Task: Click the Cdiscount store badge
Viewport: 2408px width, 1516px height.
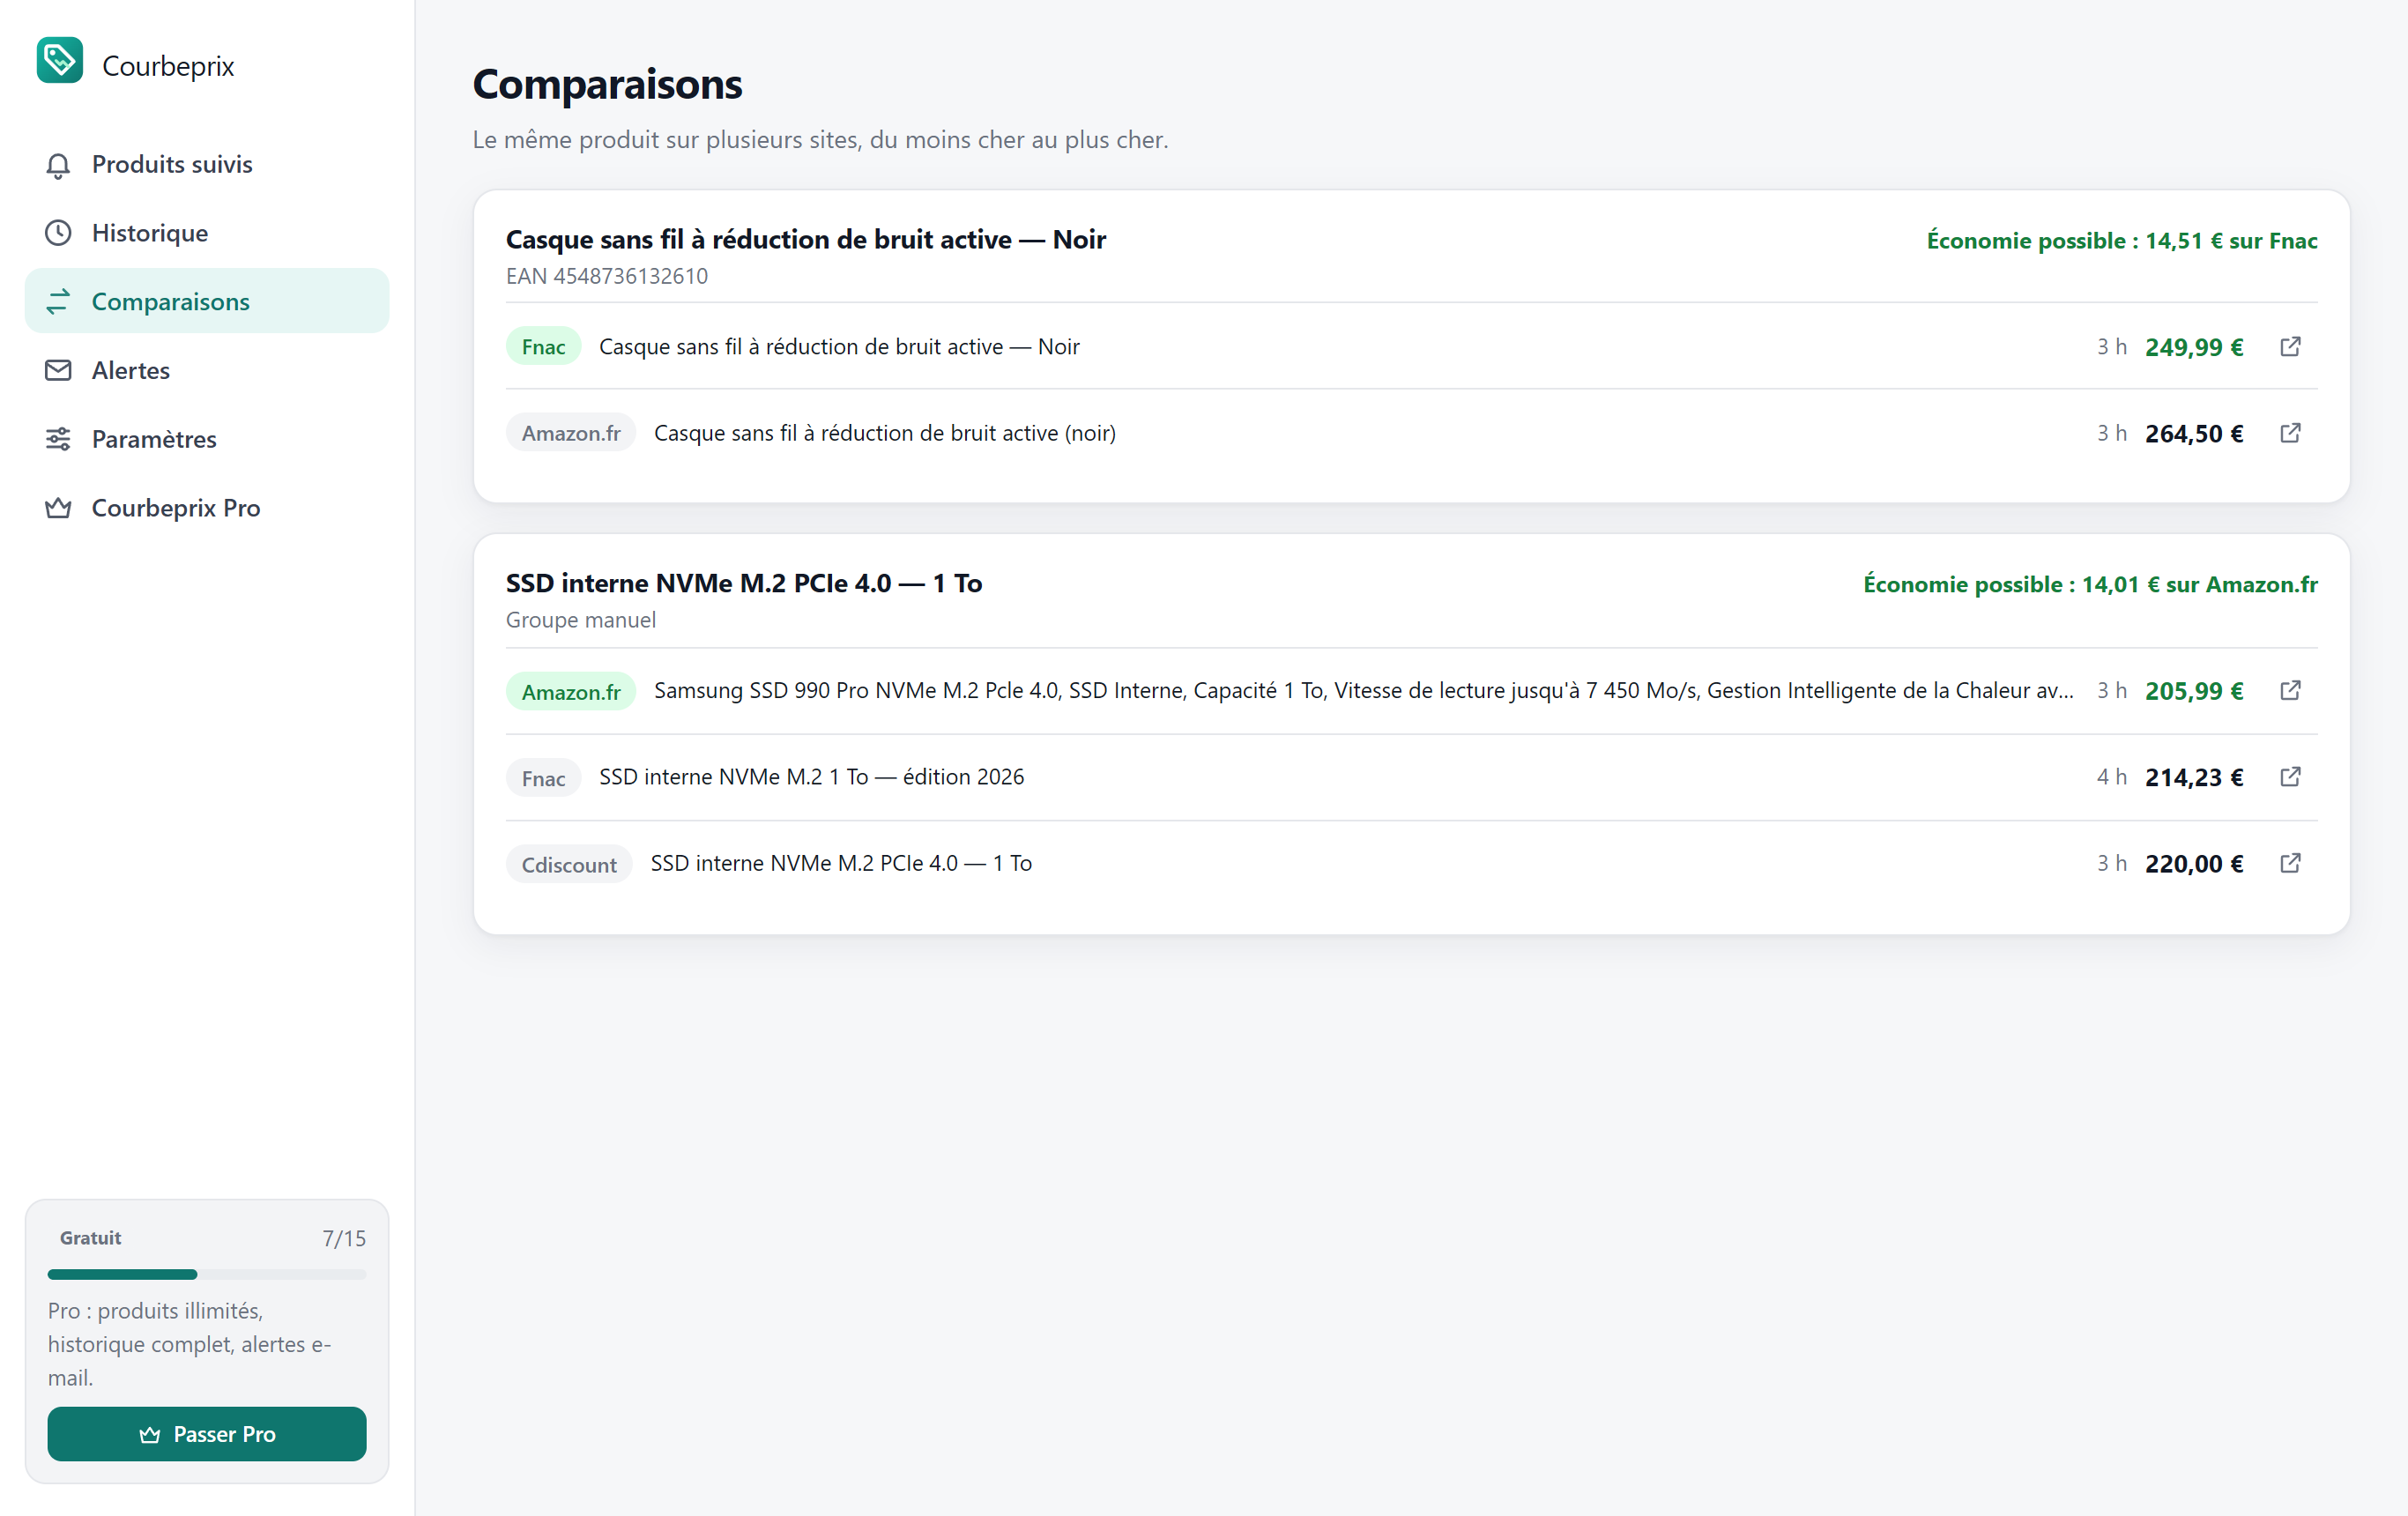Action: point(569,864)
